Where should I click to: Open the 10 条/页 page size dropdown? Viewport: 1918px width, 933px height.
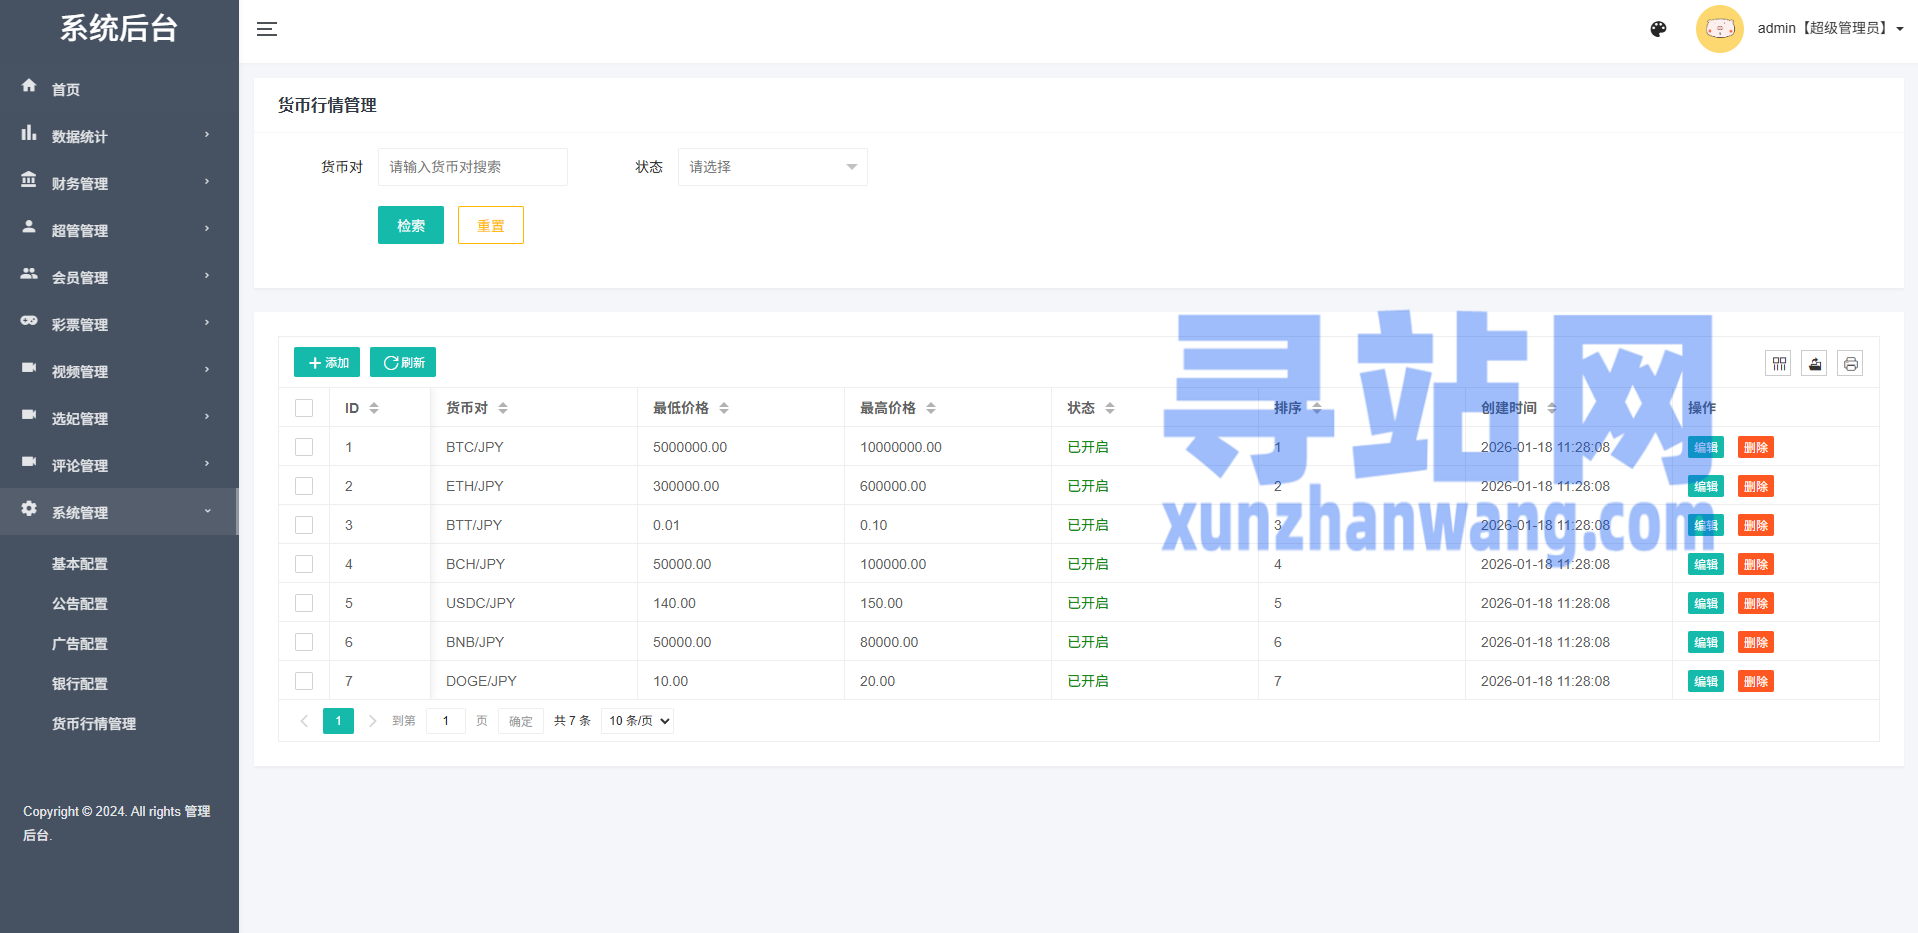637,721
